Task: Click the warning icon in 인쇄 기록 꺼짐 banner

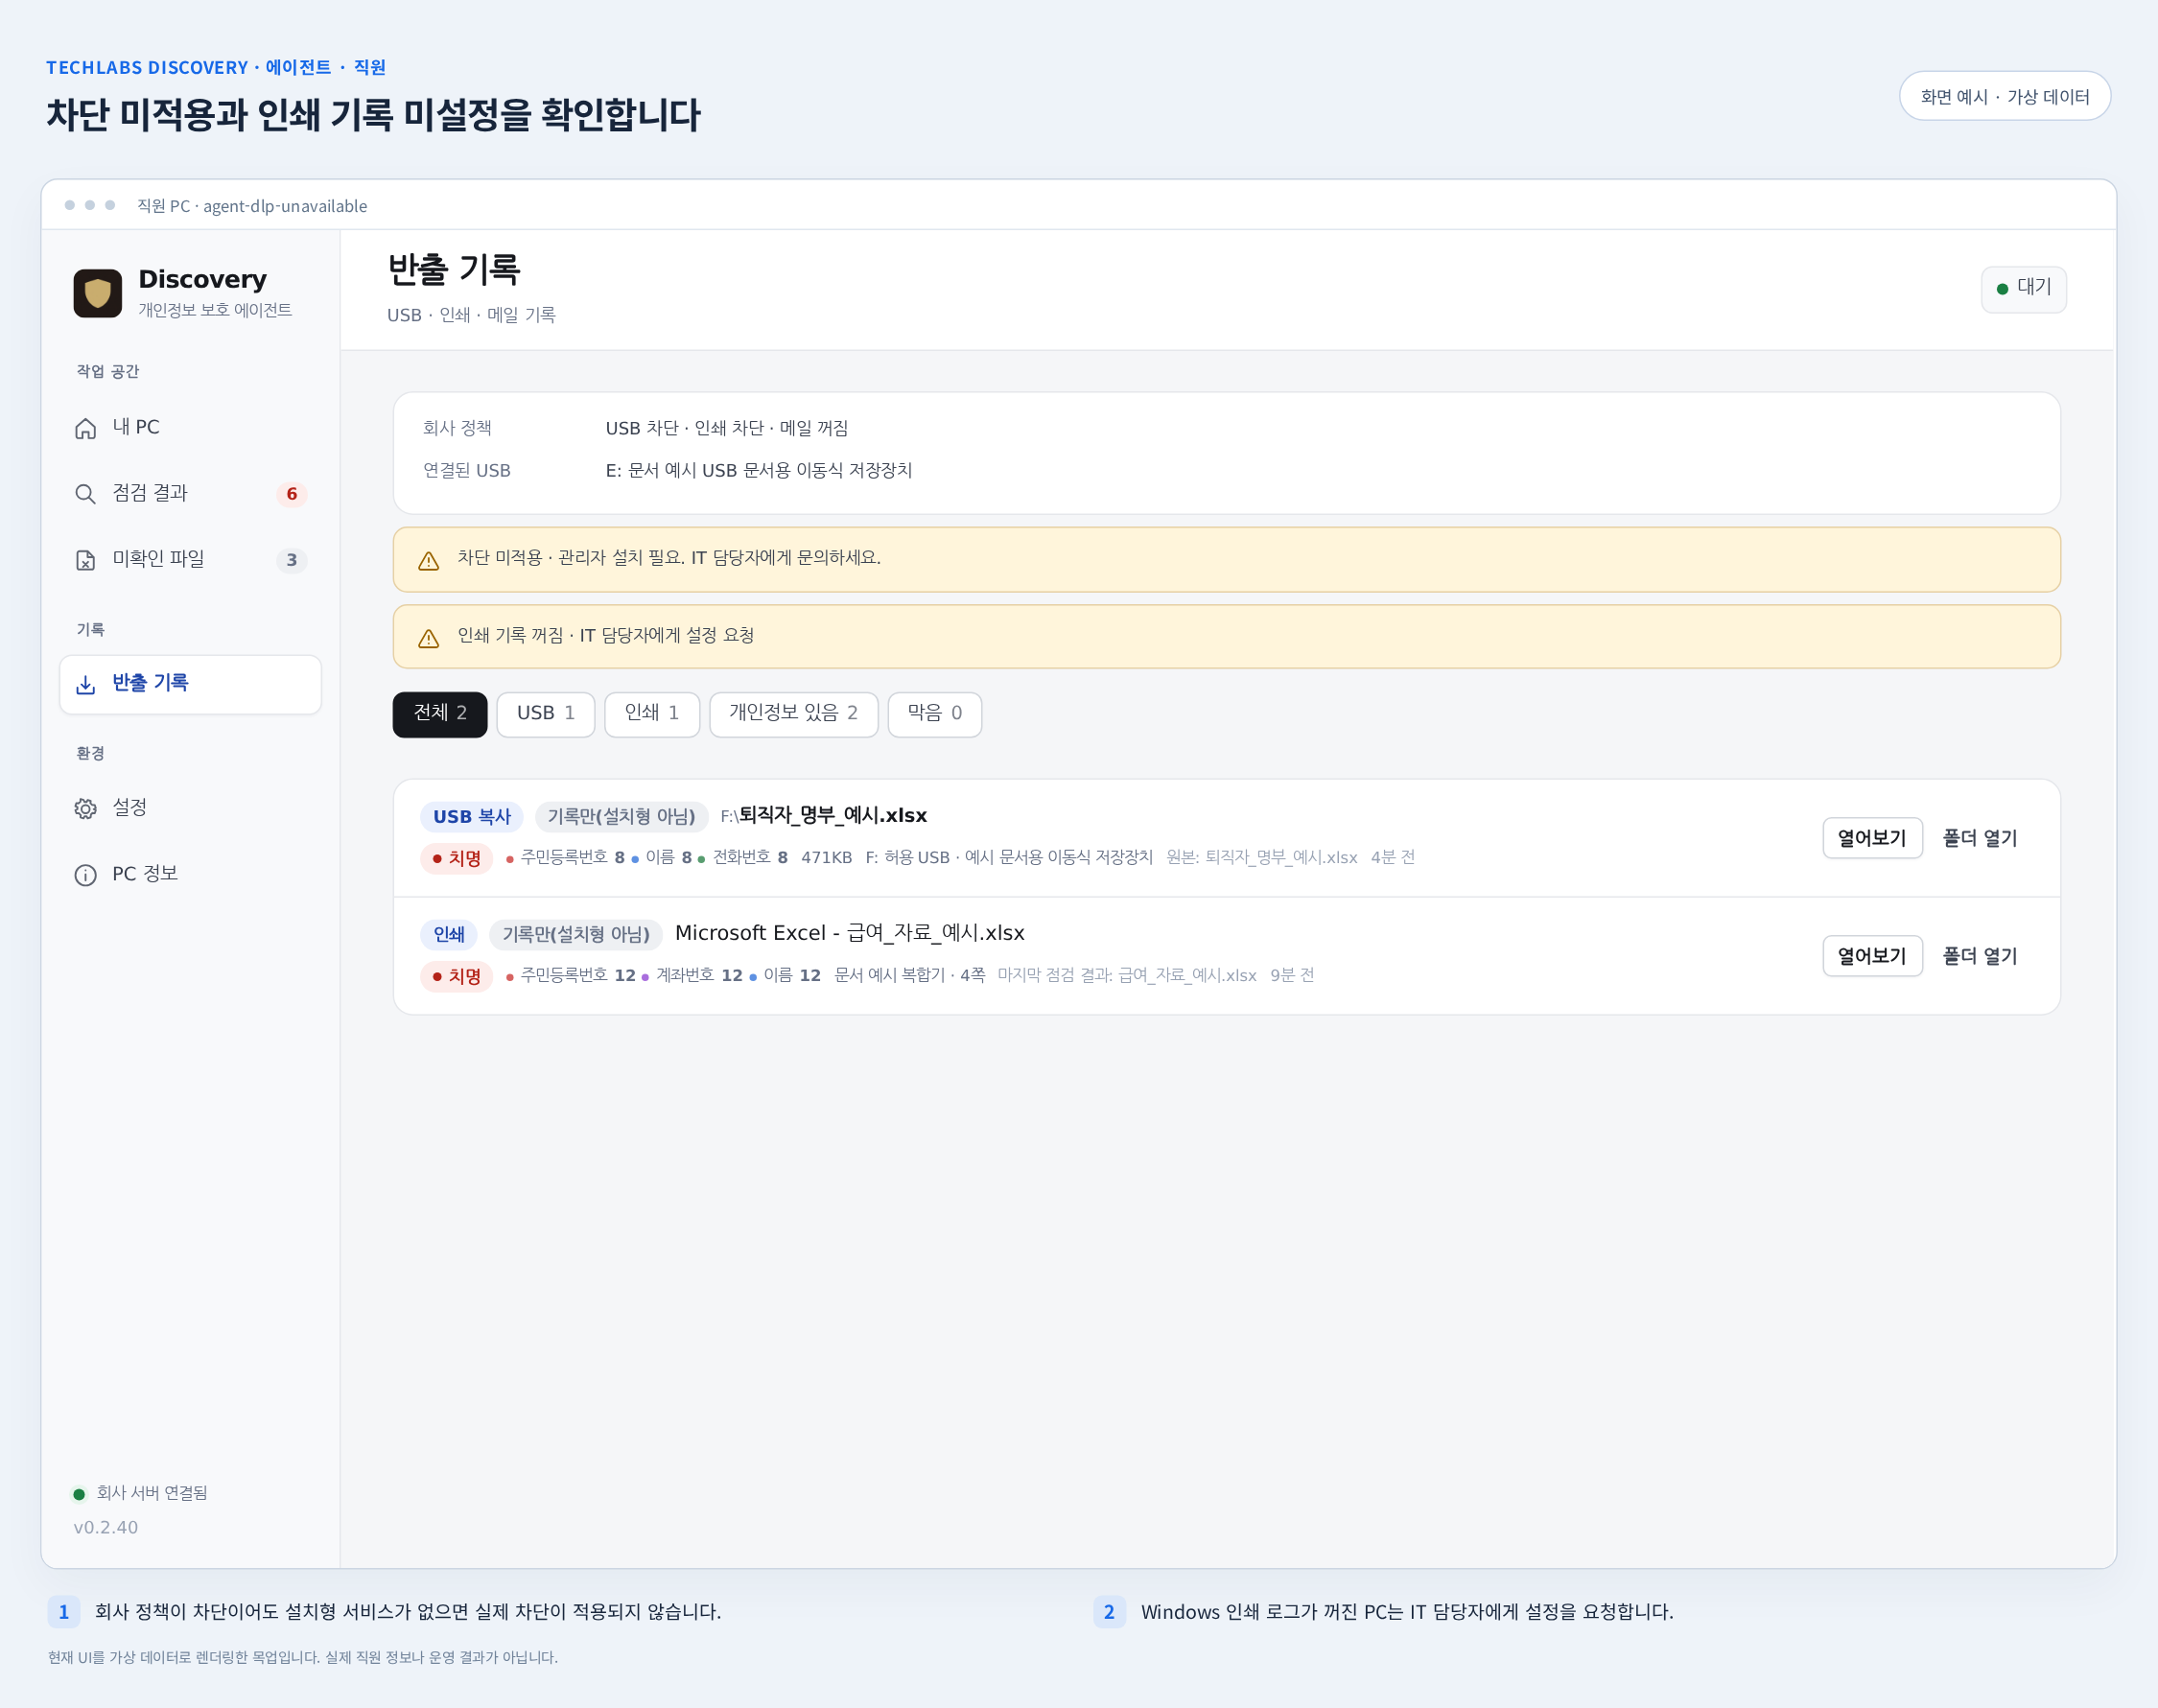Action: [429, 637]
